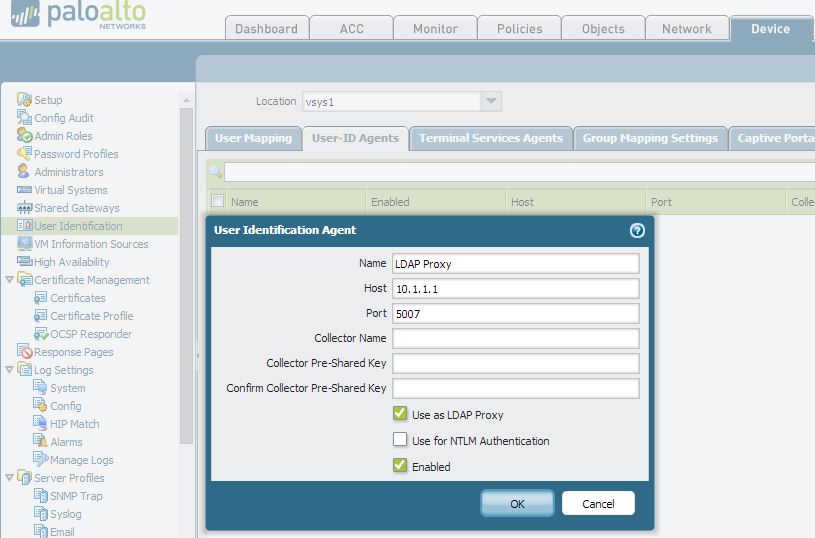Click the User Identification icon

(x=24, y=225)
